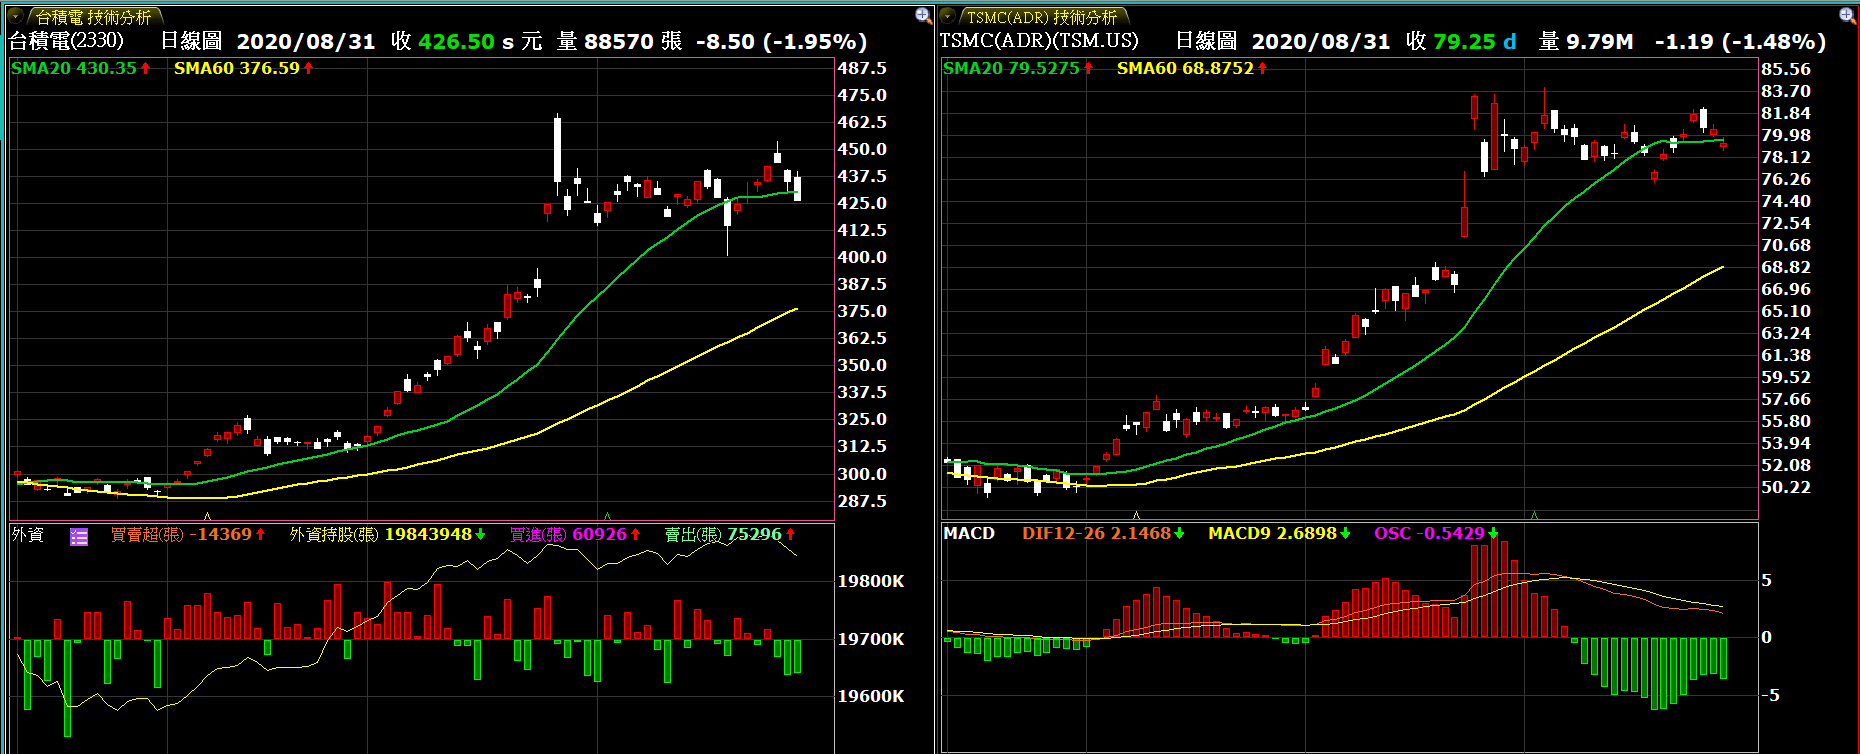
Task: Click the SMA20 430.35 indicator label
Action: click(80, 68)
